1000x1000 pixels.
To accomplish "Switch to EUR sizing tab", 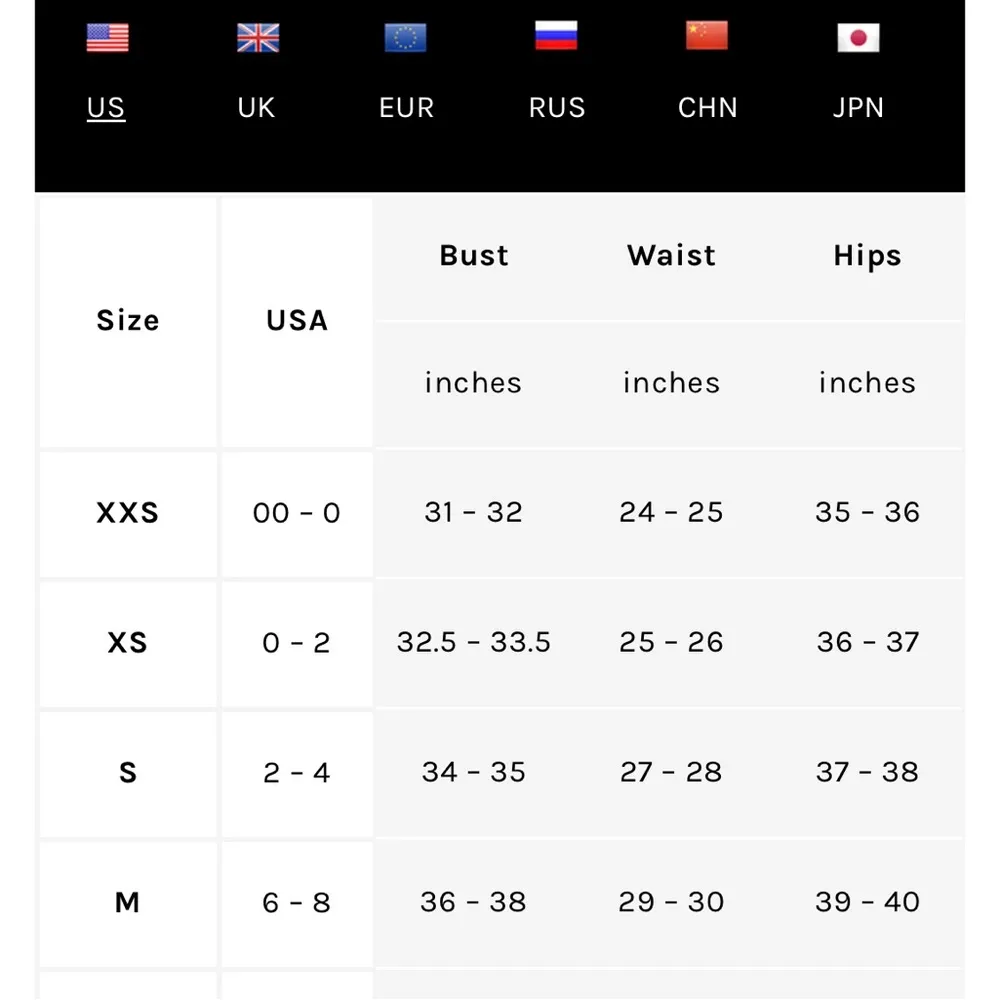I will [x=406, y=108].
